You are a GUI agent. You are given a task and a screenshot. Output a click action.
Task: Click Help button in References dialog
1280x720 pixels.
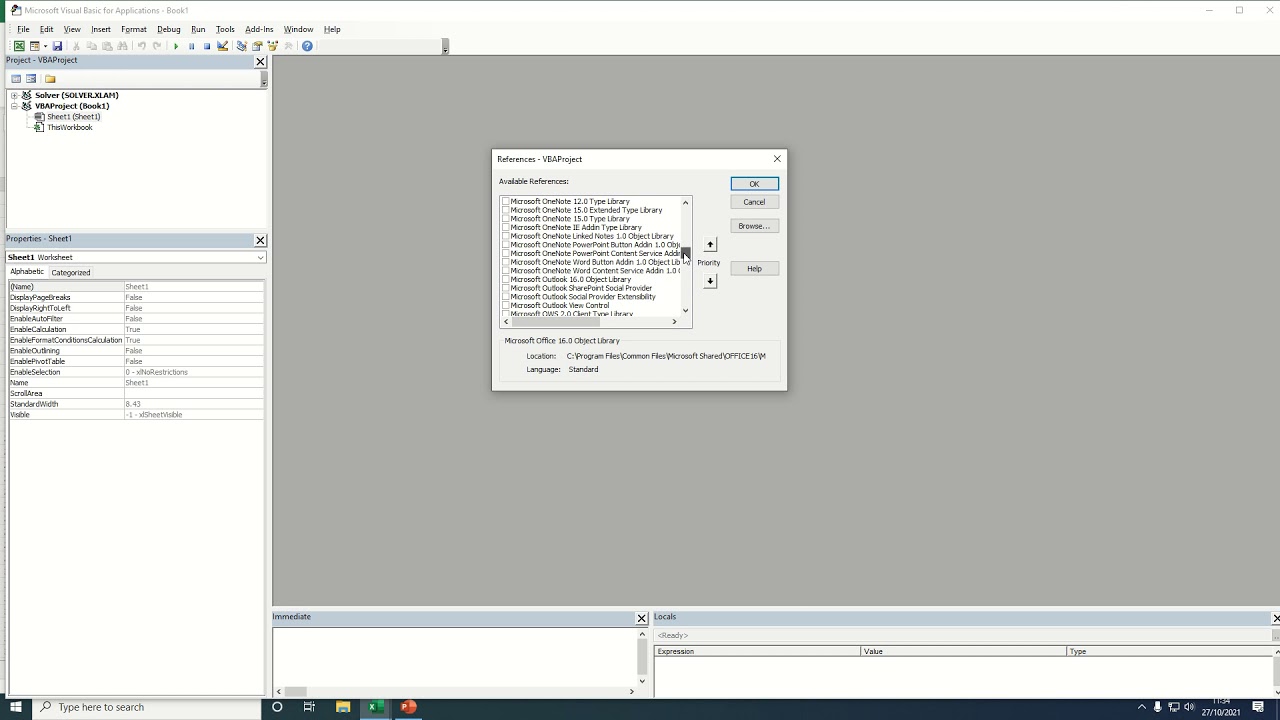754,269
